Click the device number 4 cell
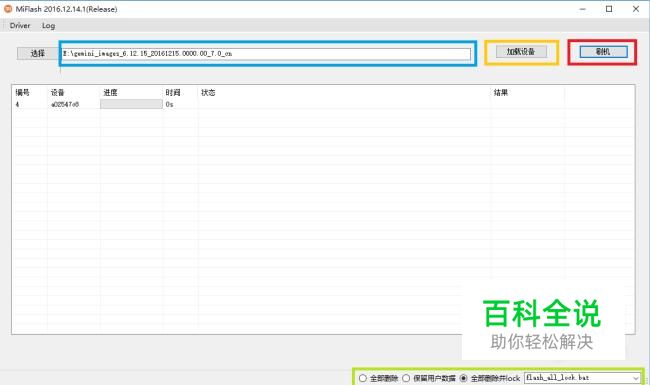This screenshot has width=650, height=385. (17, 104)
